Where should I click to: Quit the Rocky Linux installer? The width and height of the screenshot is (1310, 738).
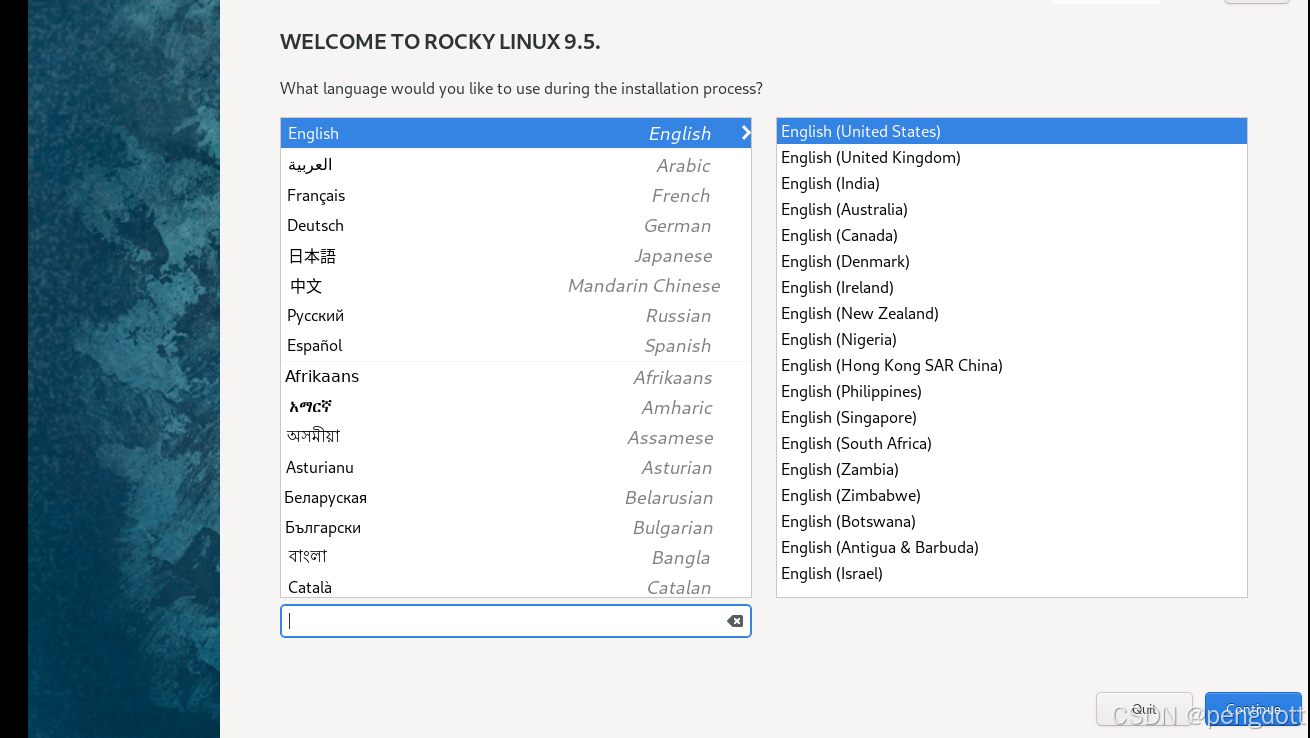point(1144,709)
